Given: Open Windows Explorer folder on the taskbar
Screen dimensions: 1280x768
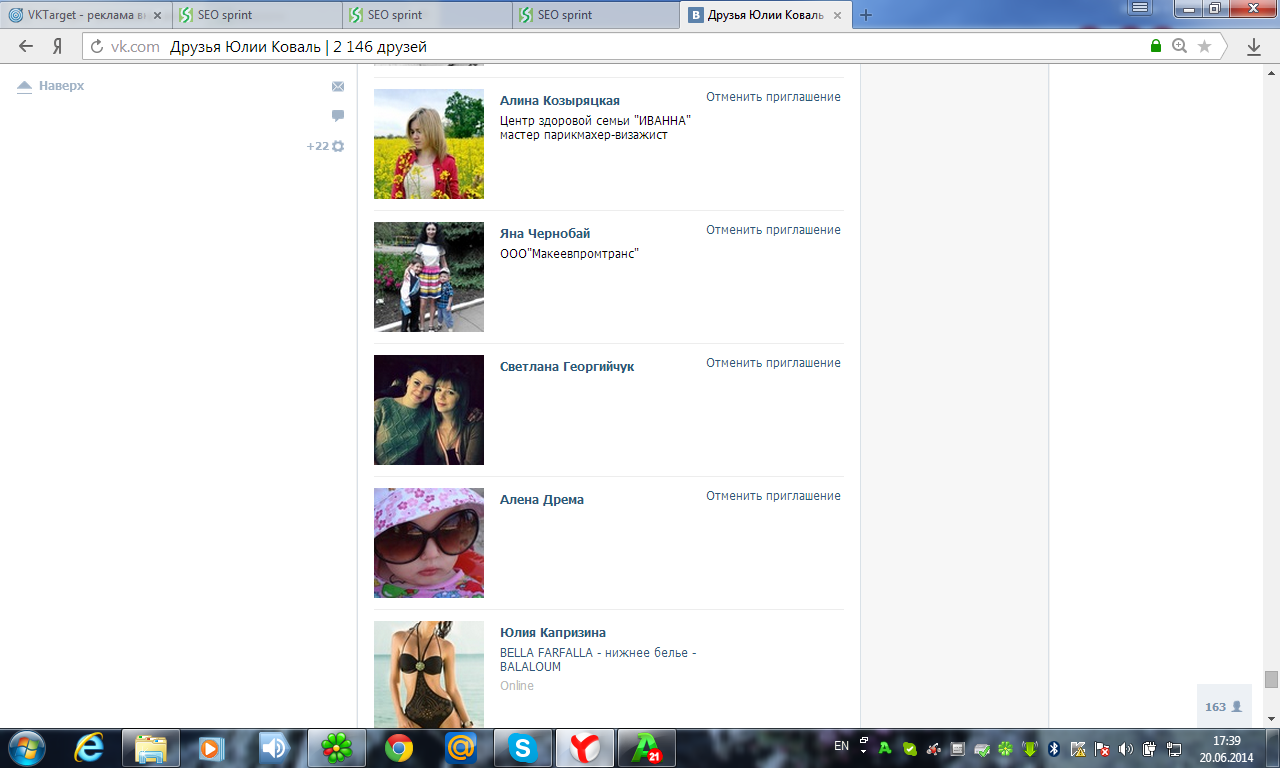Looking at the screenshot, I should tap(151, 748).
